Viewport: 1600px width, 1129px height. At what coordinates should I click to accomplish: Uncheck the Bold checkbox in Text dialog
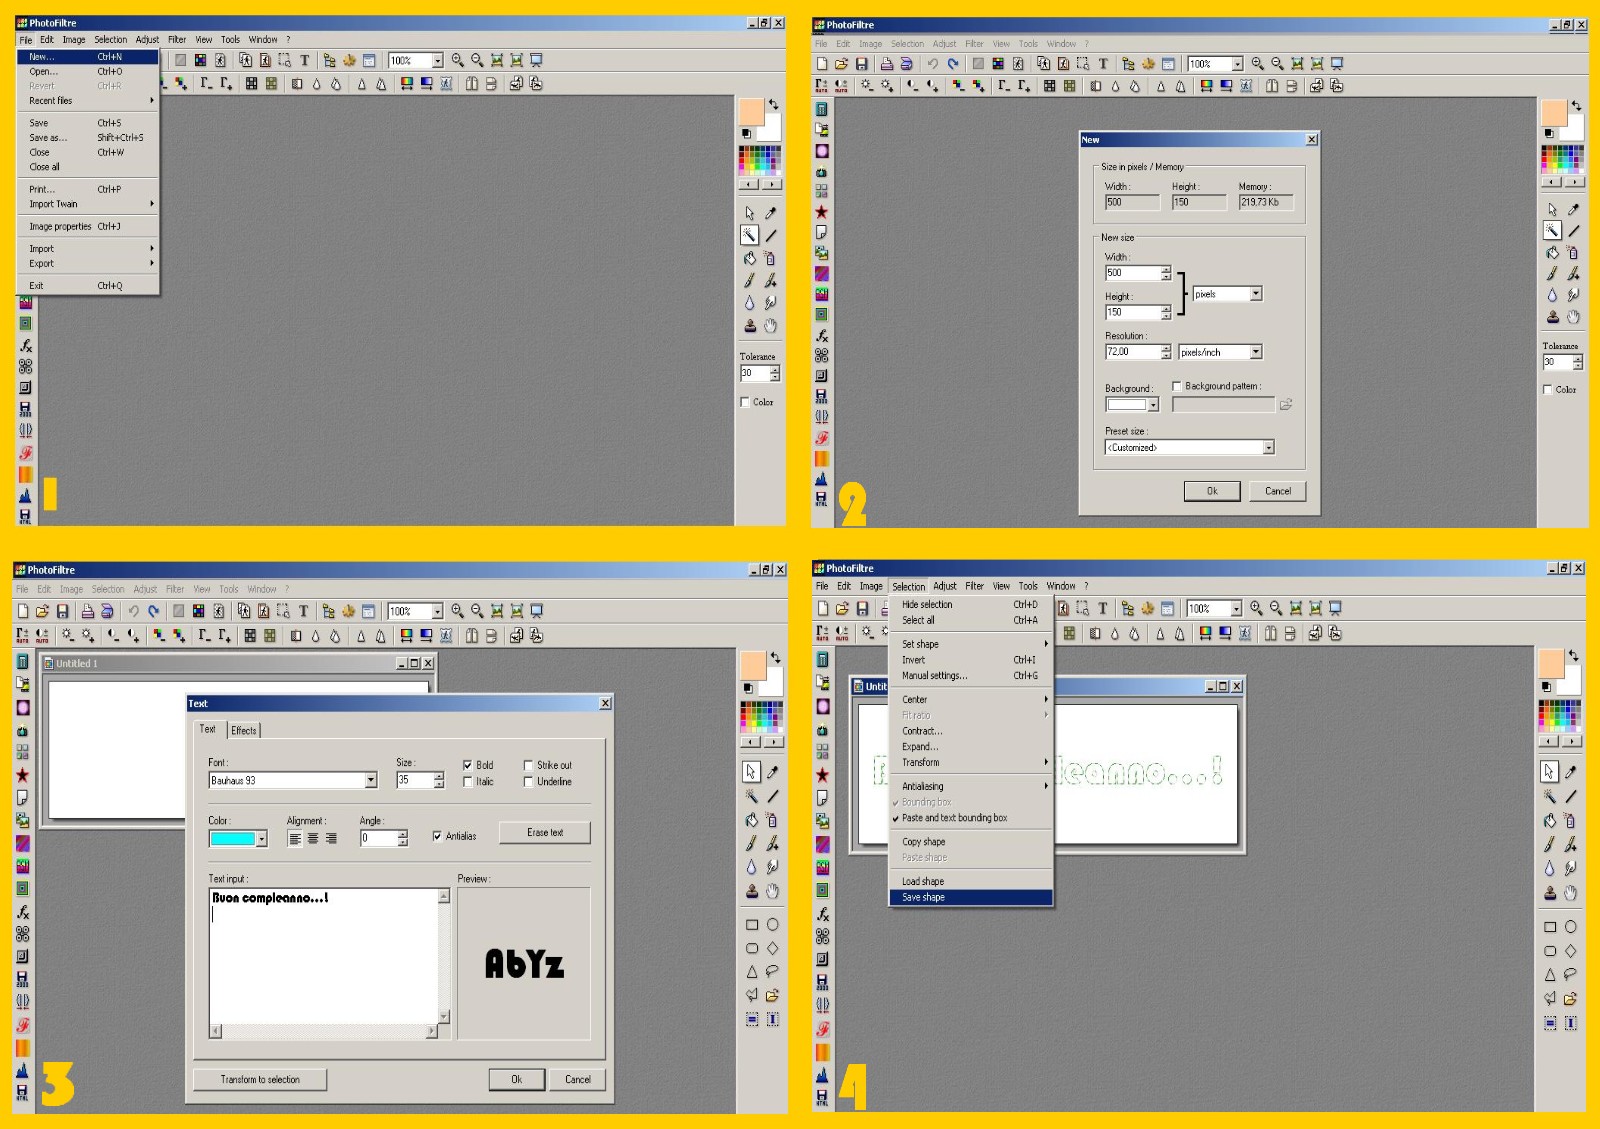467,765
